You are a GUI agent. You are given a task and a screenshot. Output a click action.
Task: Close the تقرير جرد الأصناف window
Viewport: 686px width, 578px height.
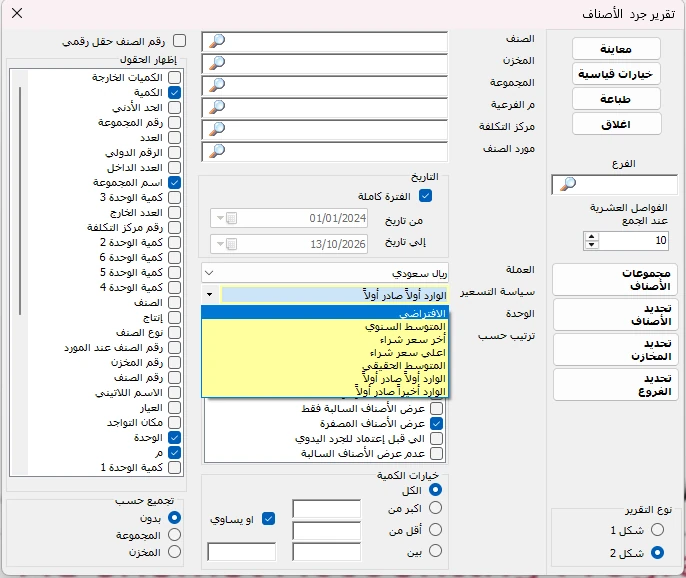pyautogui.click(x=17, y=13)
